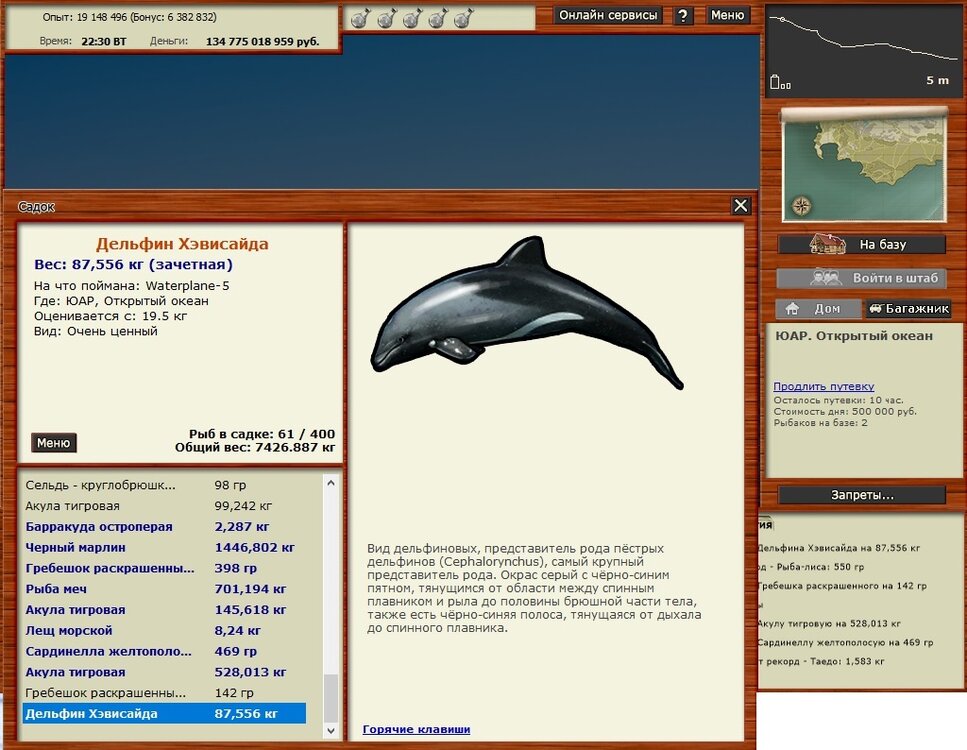
Task: Open the Меню inside the Садок window
Action: [x=54, y=442]
